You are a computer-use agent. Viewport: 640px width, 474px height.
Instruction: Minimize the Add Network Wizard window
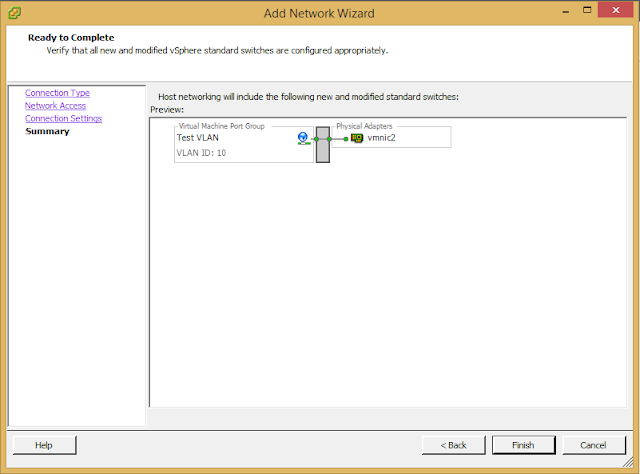point(565,11)
